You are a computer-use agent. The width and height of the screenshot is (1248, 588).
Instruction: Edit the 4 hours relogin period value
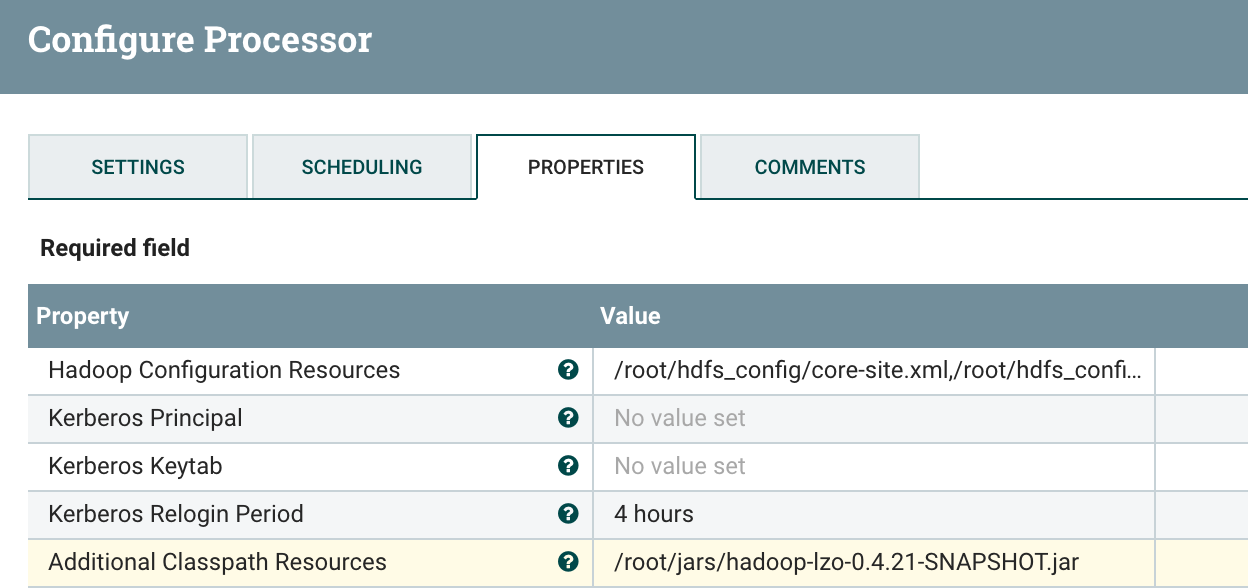[875, 514]
